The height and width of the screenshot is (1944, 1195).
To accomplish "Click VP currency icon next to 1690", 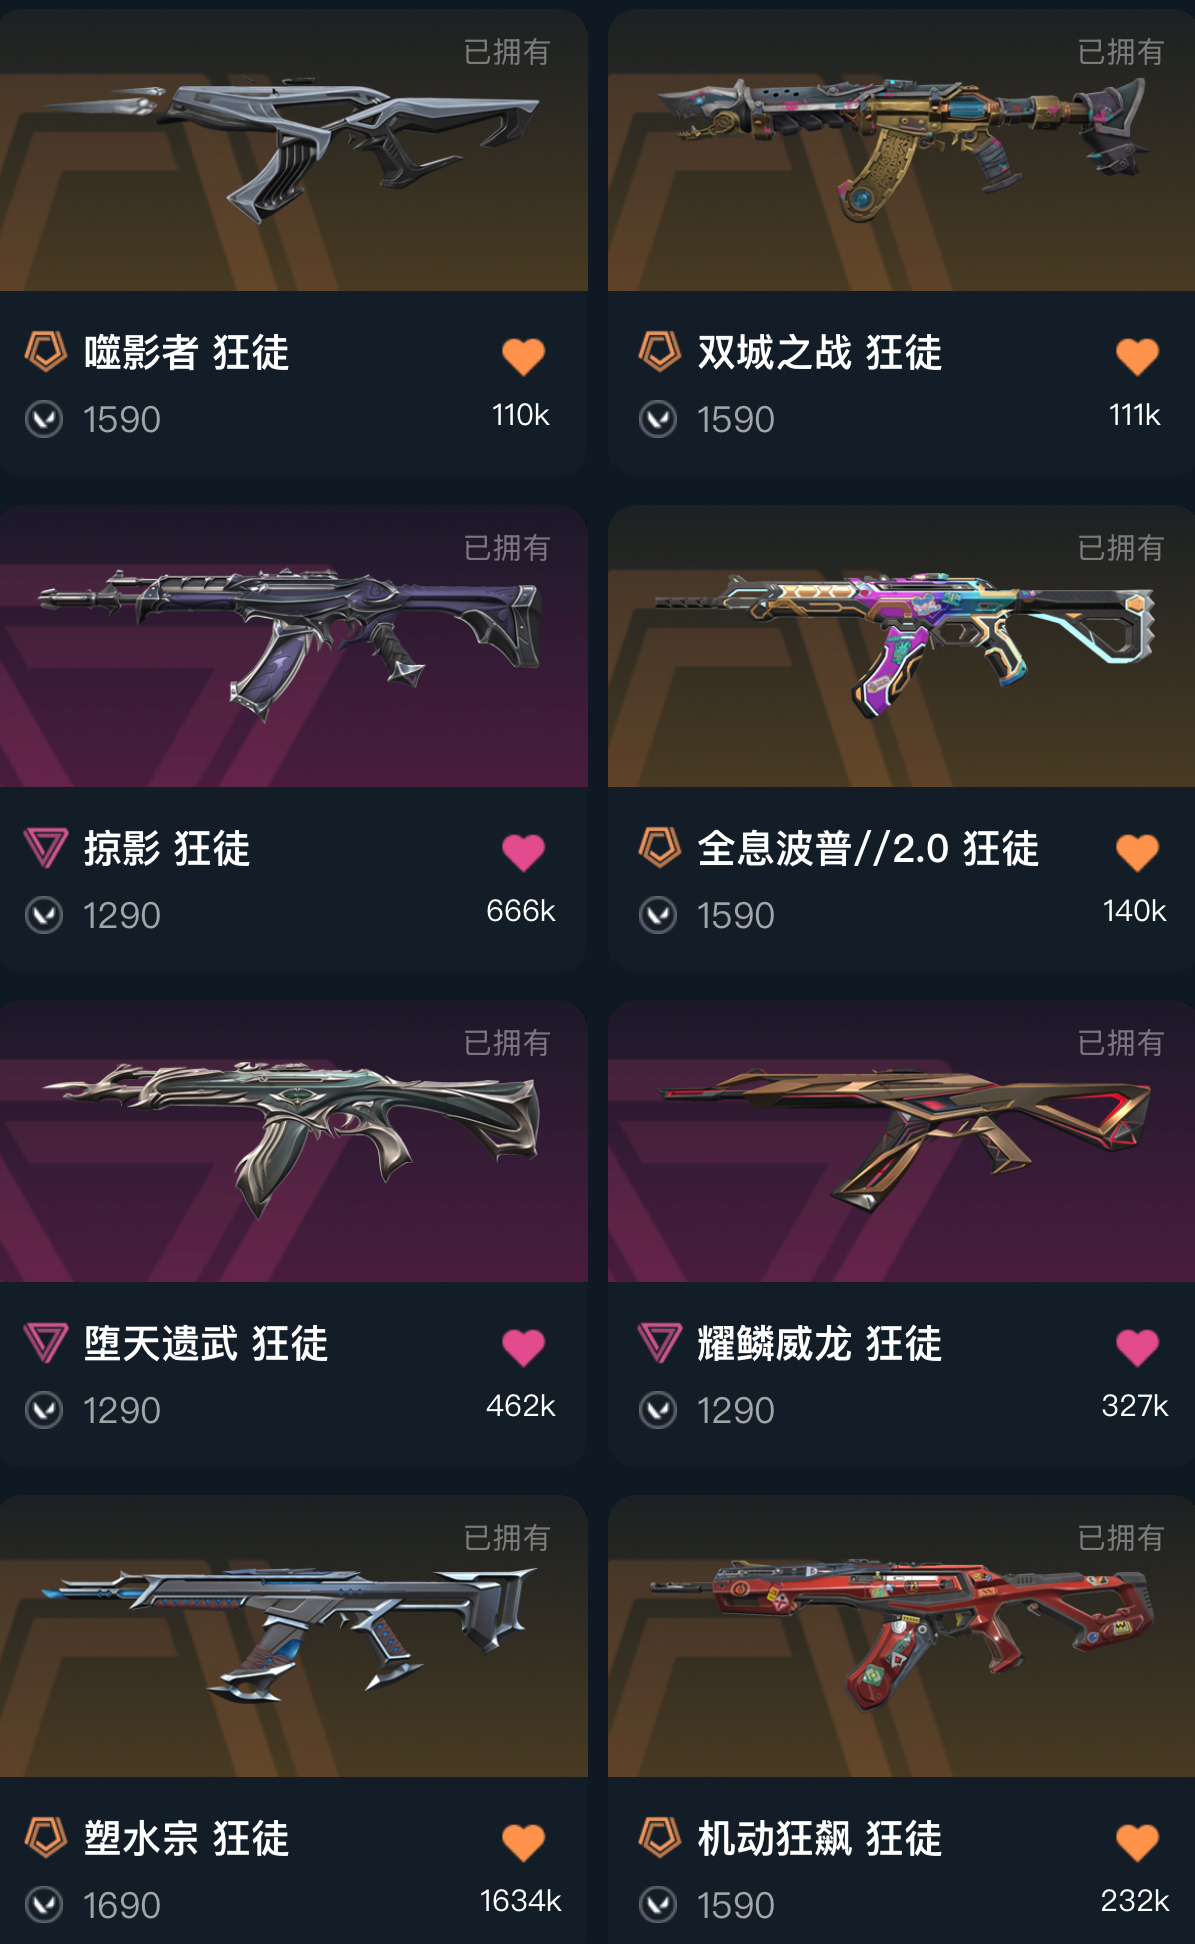I will click(x=44, y=1905).
